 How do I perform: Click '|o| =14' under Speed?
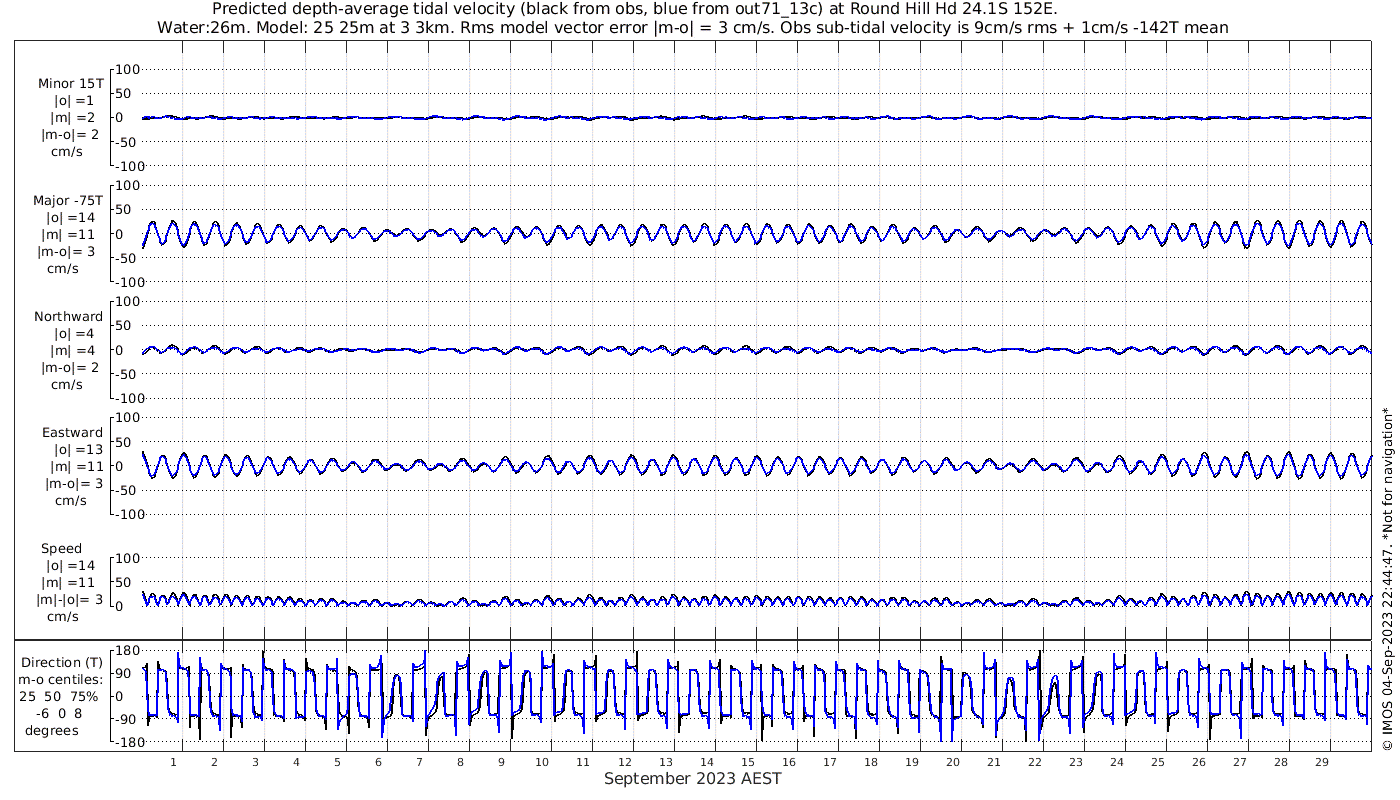[x=70, y=565]
